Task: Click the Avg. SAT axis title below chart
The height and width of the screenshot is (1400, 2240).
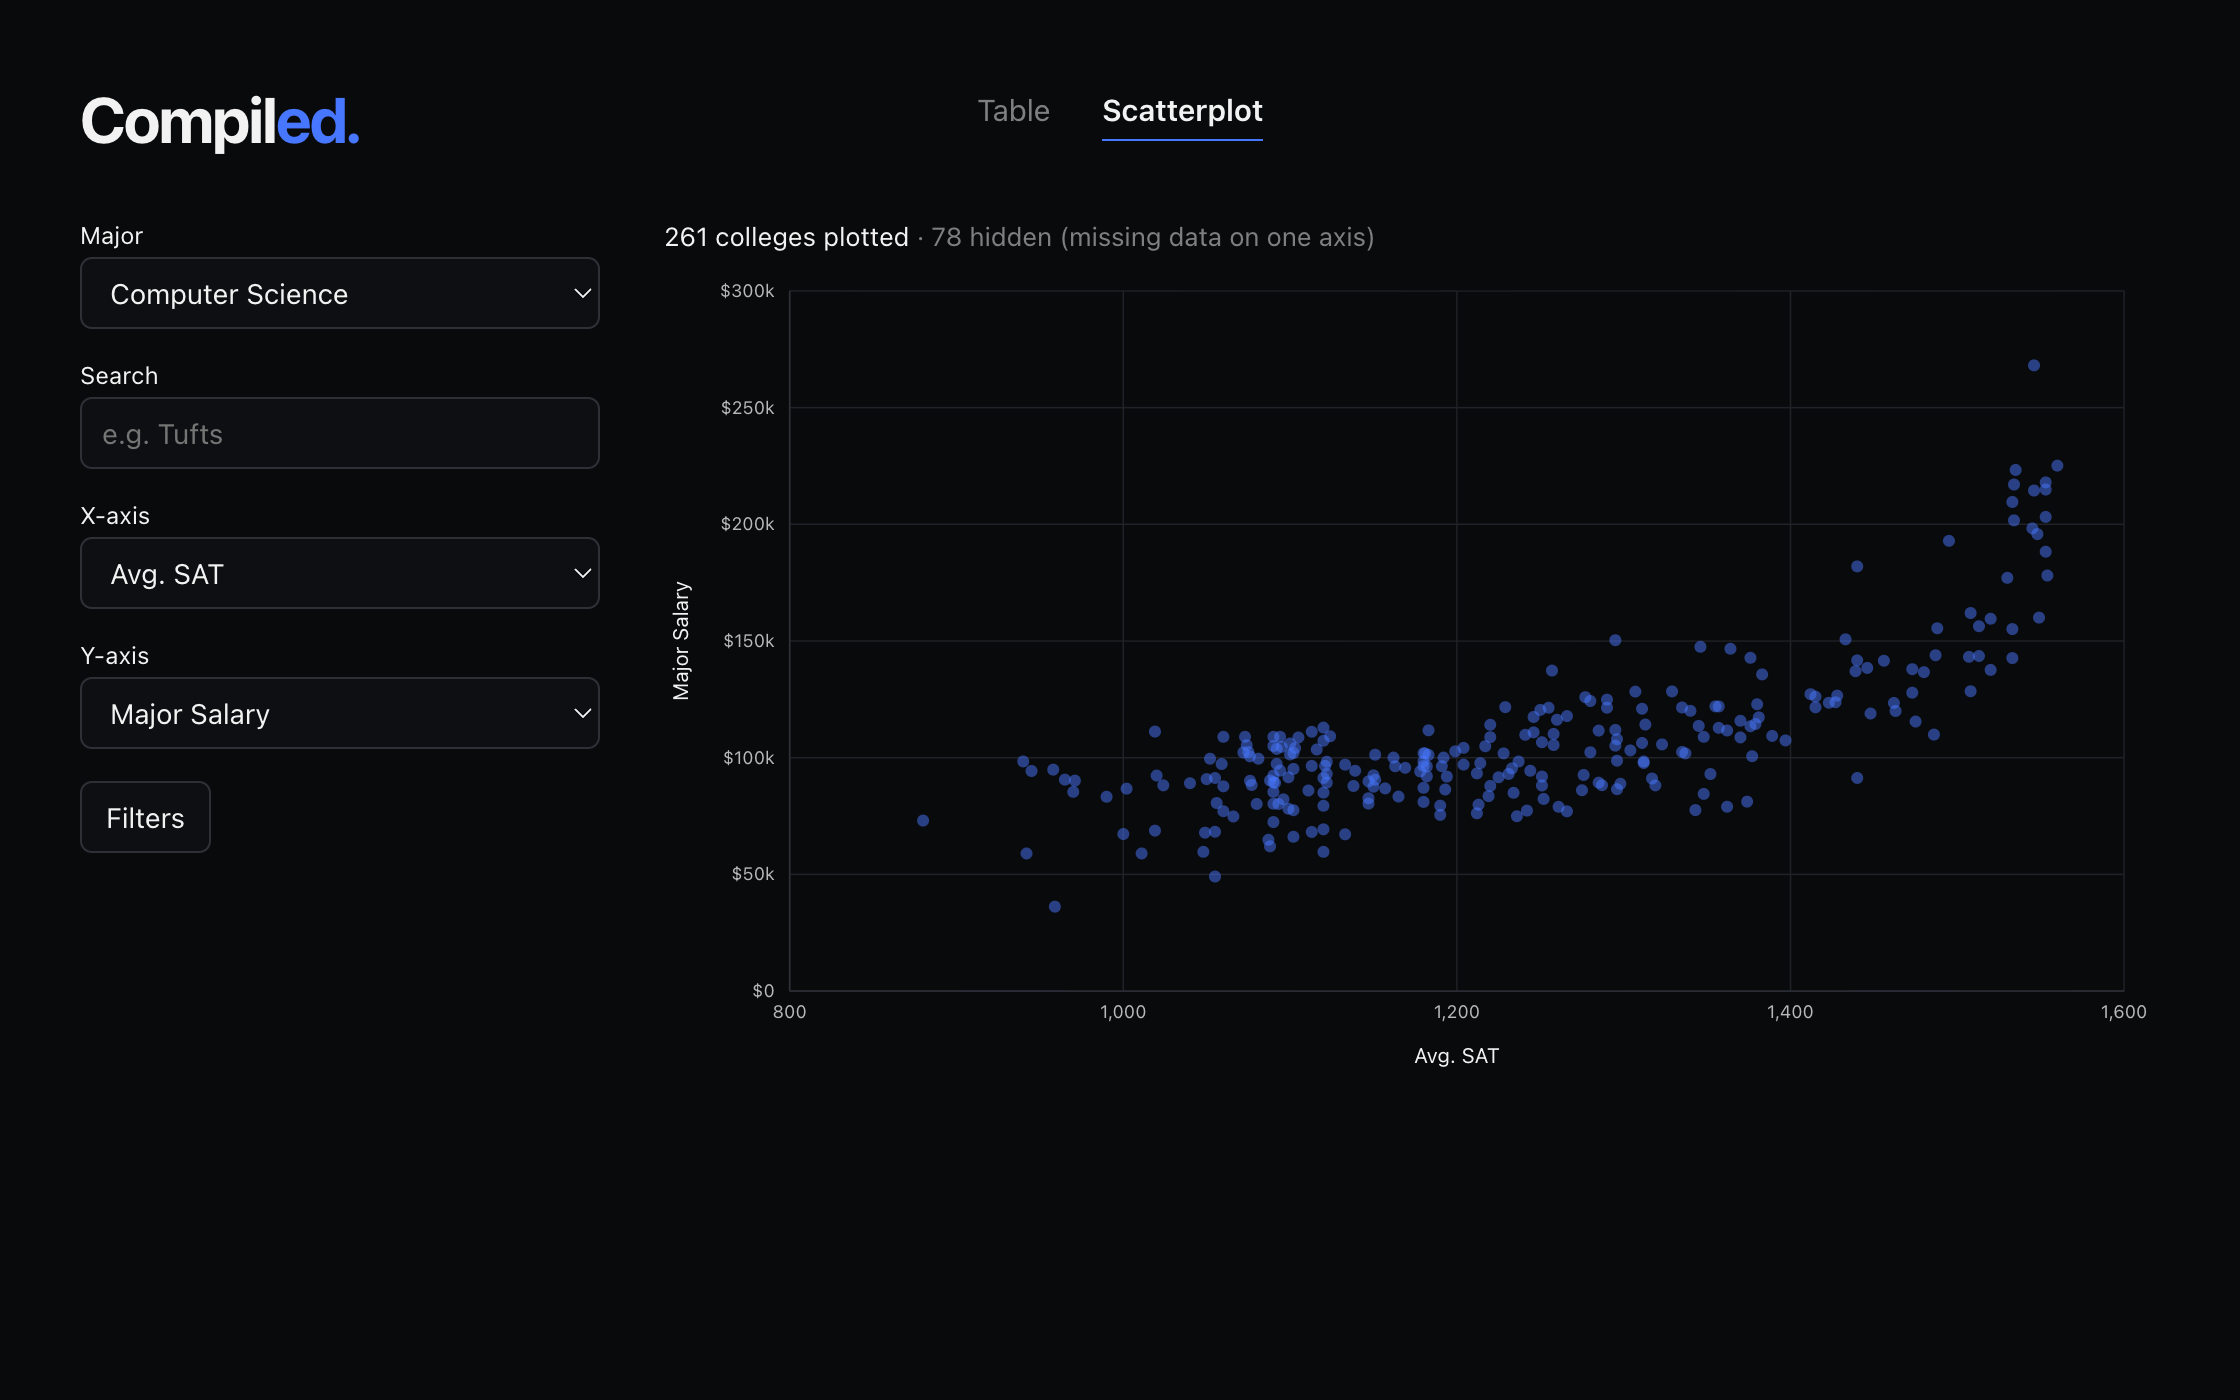Action: pyautogui.click(x=1457, y=1056)
